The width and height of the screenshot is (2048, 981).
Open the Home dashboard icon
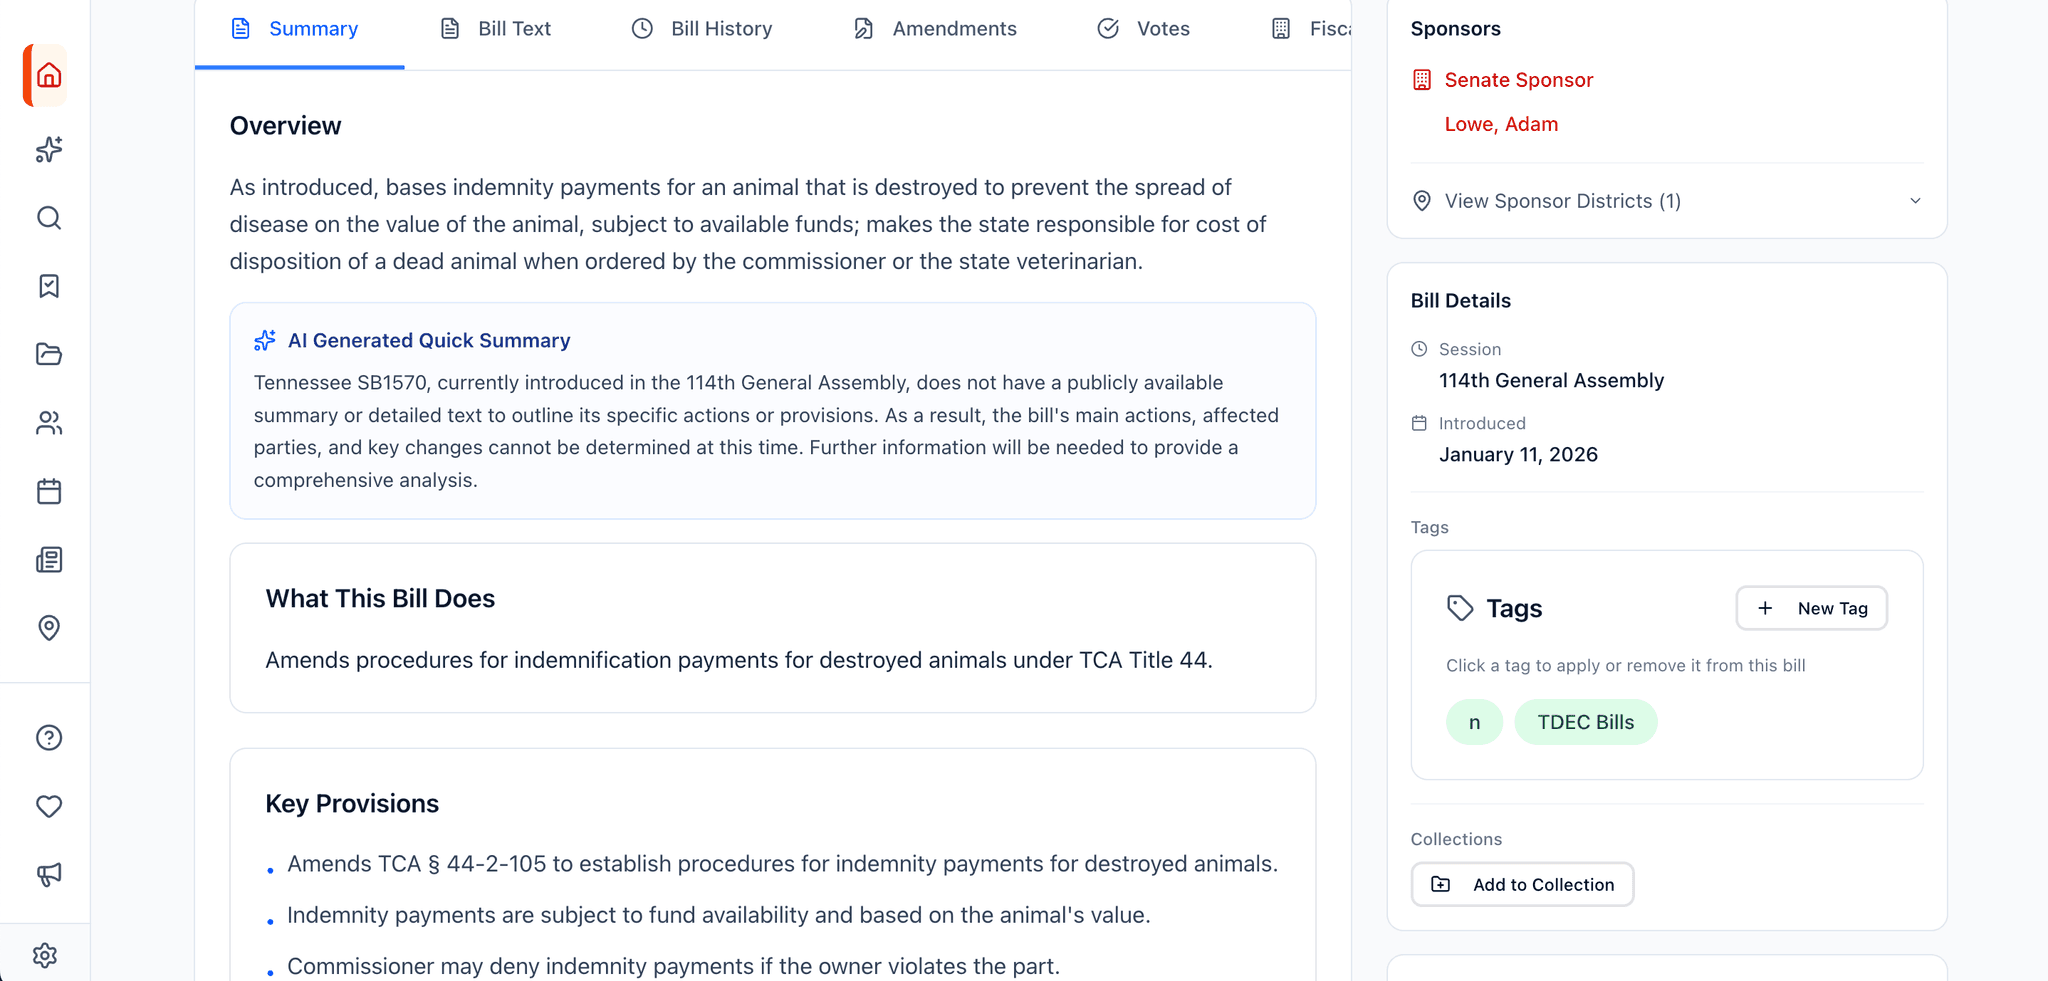point(45,75)
